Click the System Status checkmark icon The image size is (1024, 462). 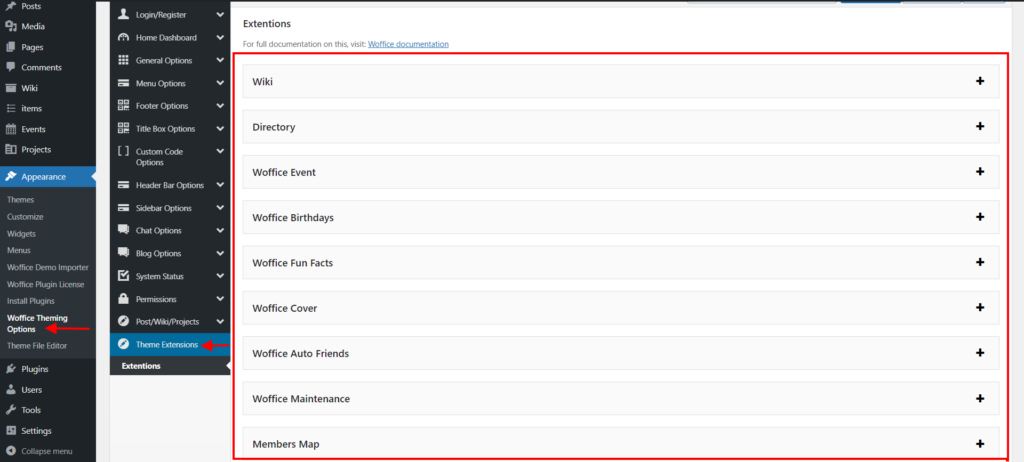click(123, 276)
